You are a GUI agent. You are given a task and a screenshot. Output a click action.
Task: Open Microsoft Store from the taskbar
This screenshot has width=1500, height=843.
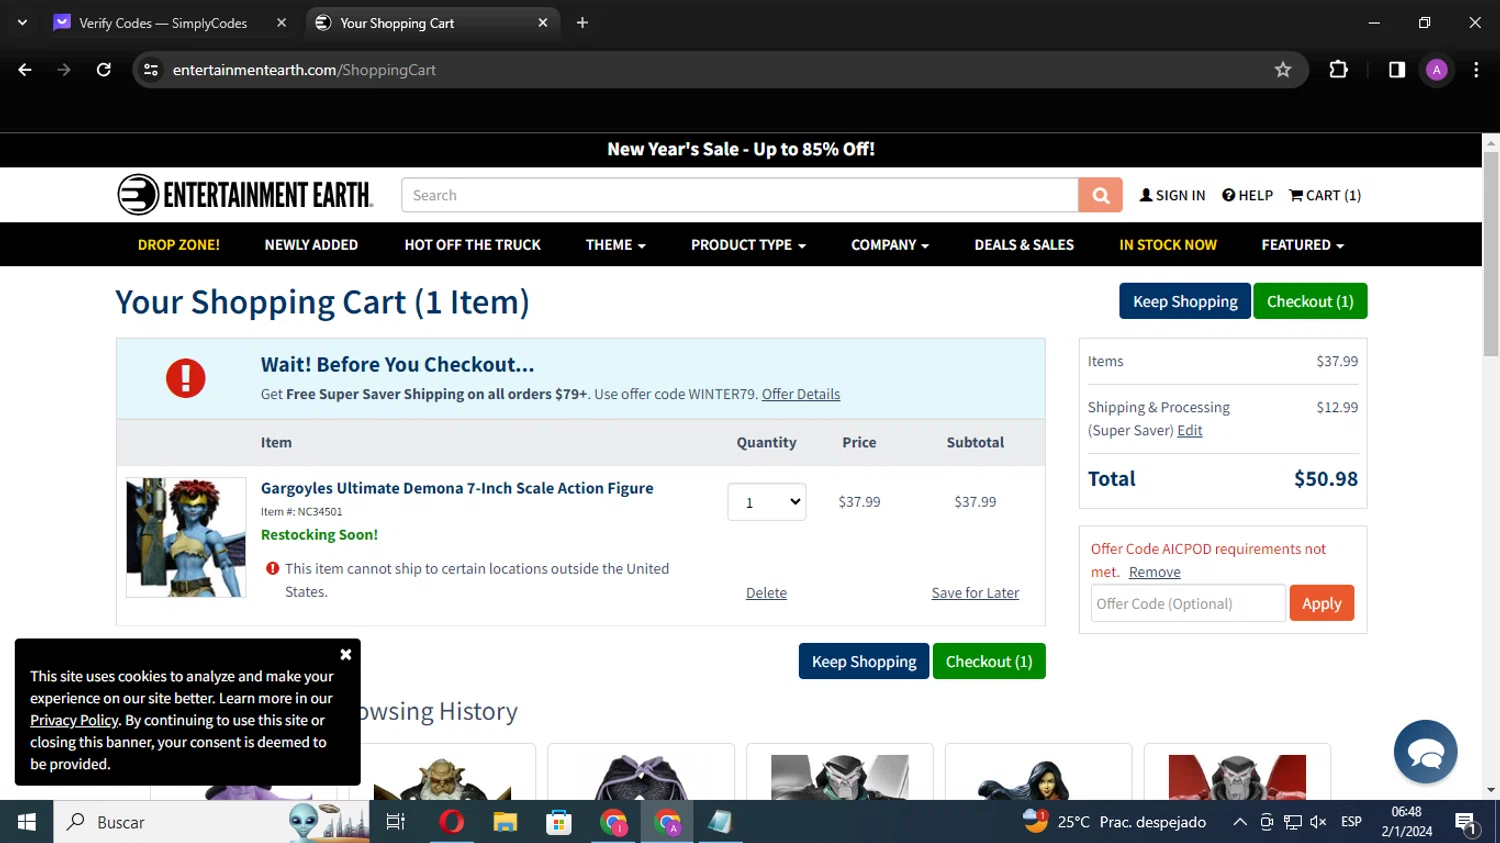pyautogui.click(x=559, y=822)
